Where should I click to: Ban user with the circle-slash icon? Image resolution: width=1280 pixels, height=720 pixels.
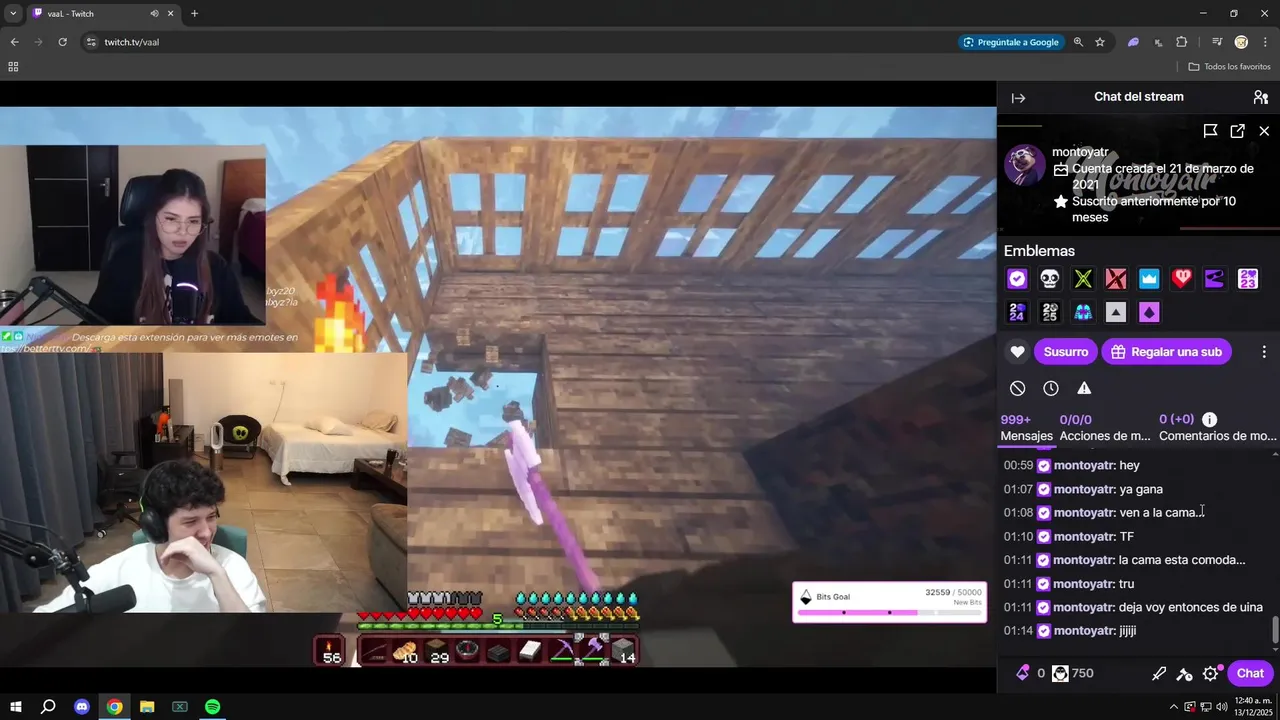click(x=1017, y=388)
